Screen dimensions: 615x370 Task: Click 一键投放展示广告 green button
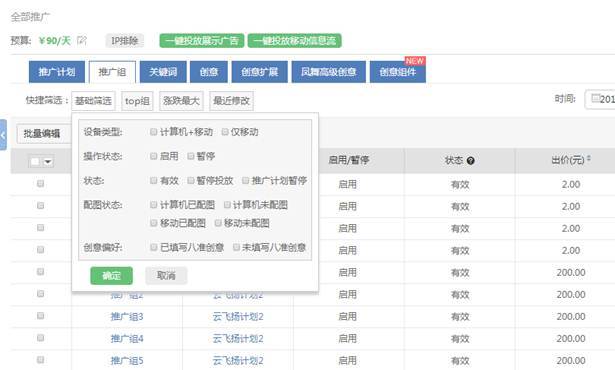(x=202, y=40)
